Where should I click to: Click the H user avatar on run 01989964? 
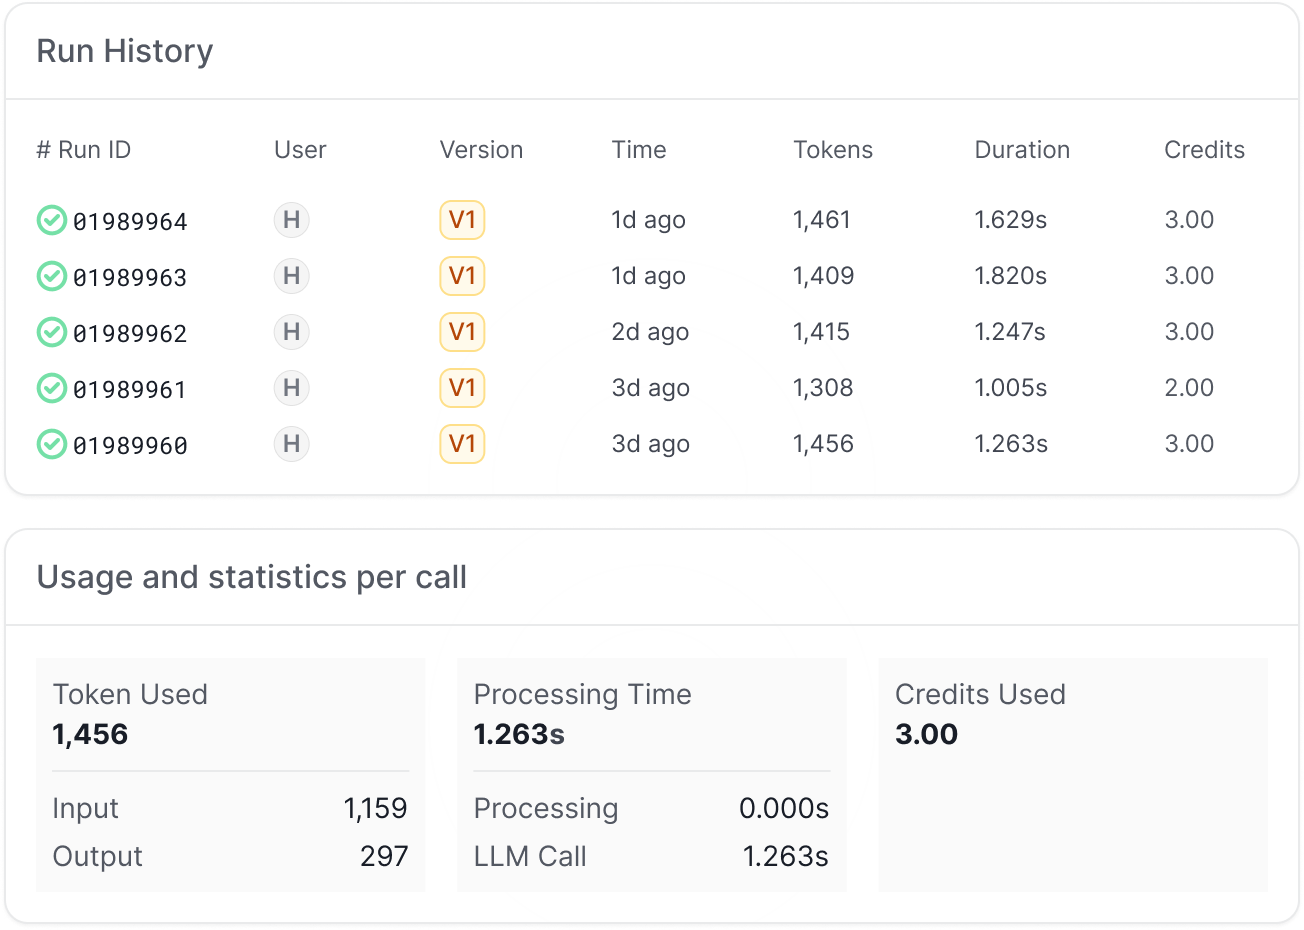[291, 220]
